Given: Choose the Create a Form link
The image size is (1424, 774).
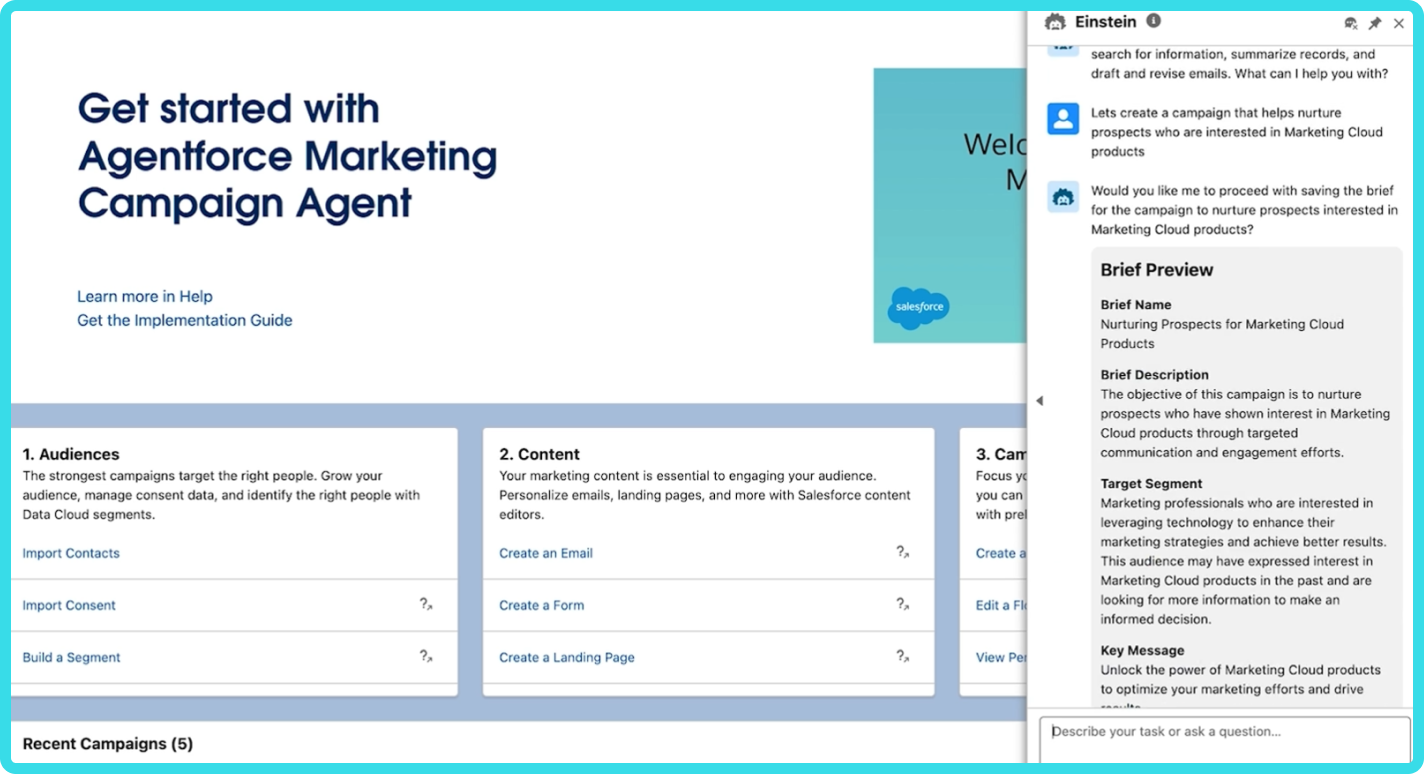Looking at the screenshot, I should tap(542, 605).
